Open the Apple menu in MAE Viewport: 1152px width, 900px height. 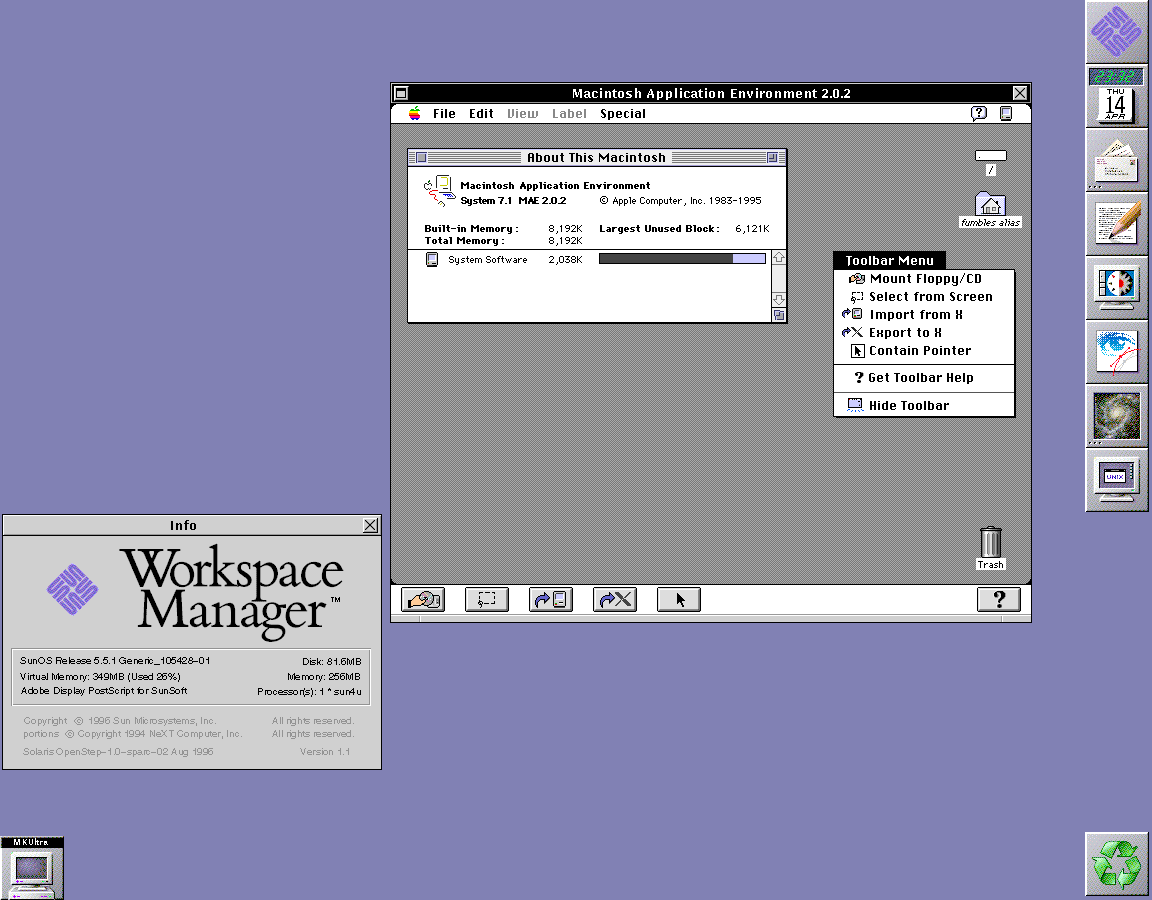tap(414, 113)
